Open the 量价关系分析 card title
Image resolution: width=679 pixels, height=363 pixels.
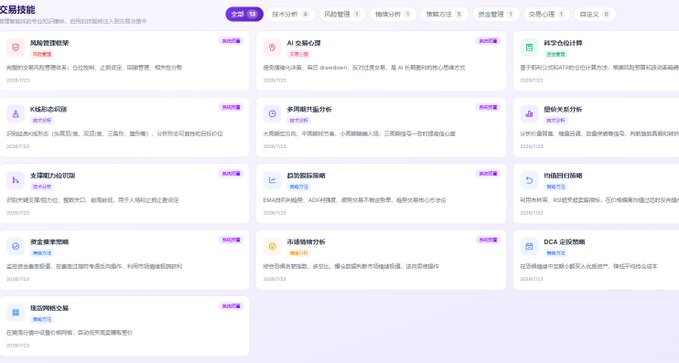(x=563, y=109)
